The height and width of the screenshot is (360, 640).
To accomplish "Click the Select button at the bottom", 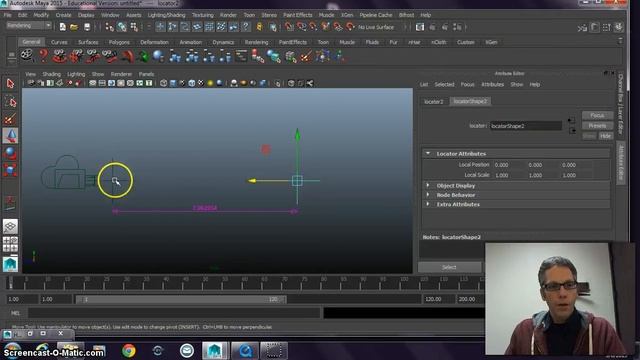I will 449,267.
